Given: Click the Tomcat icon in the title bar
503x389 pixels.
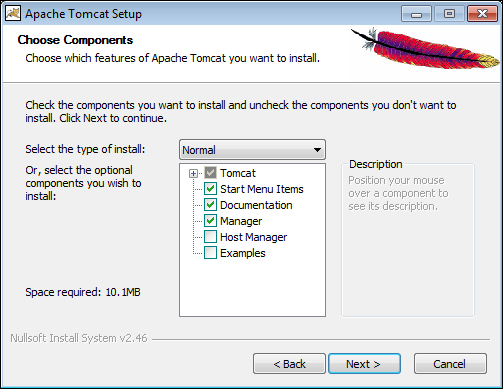Looking at the screenshot, I should pyautogui.click(x=13, y=14).
